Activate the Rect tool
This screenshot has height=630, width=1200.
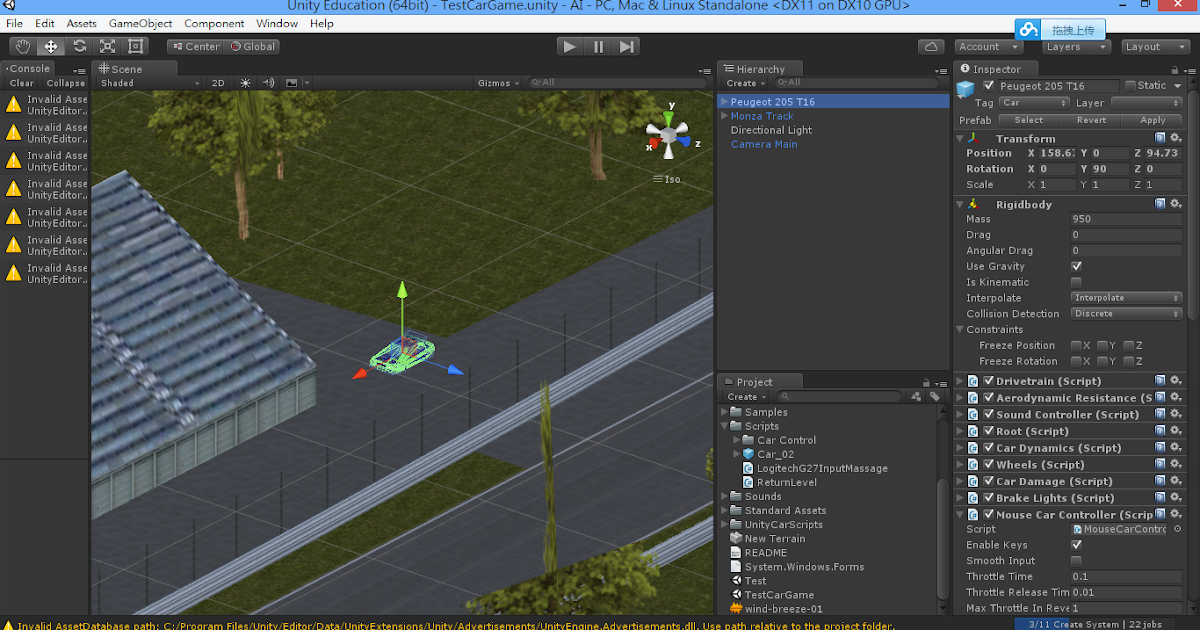pyautogui.click(x=134, y=46)
